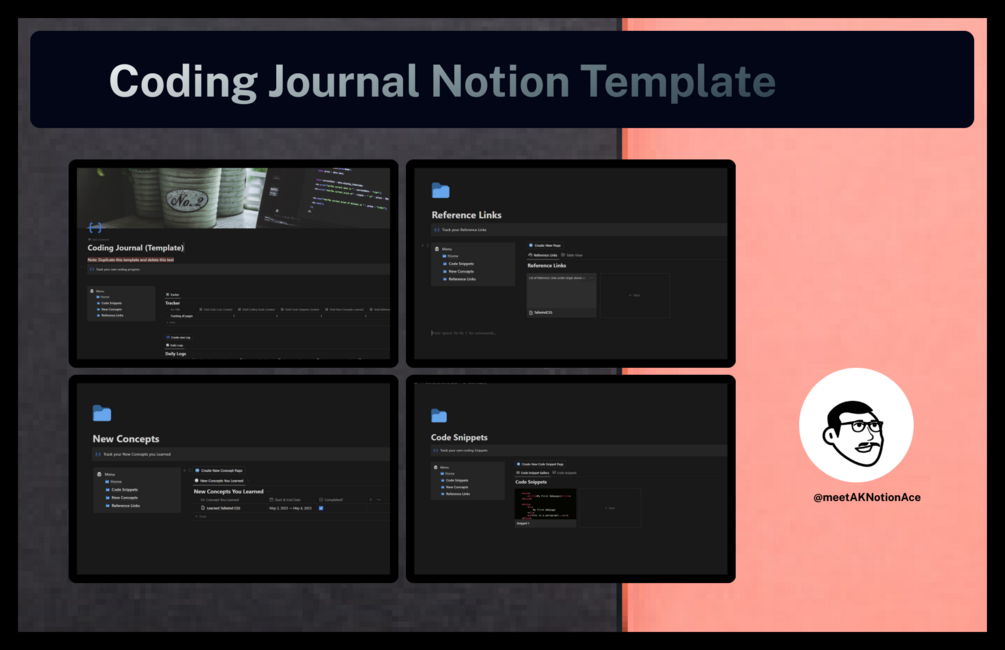The image size is (1005, 650).
Task: Click the empty New card in Code Snippets gallery
Action: point(610,508)
